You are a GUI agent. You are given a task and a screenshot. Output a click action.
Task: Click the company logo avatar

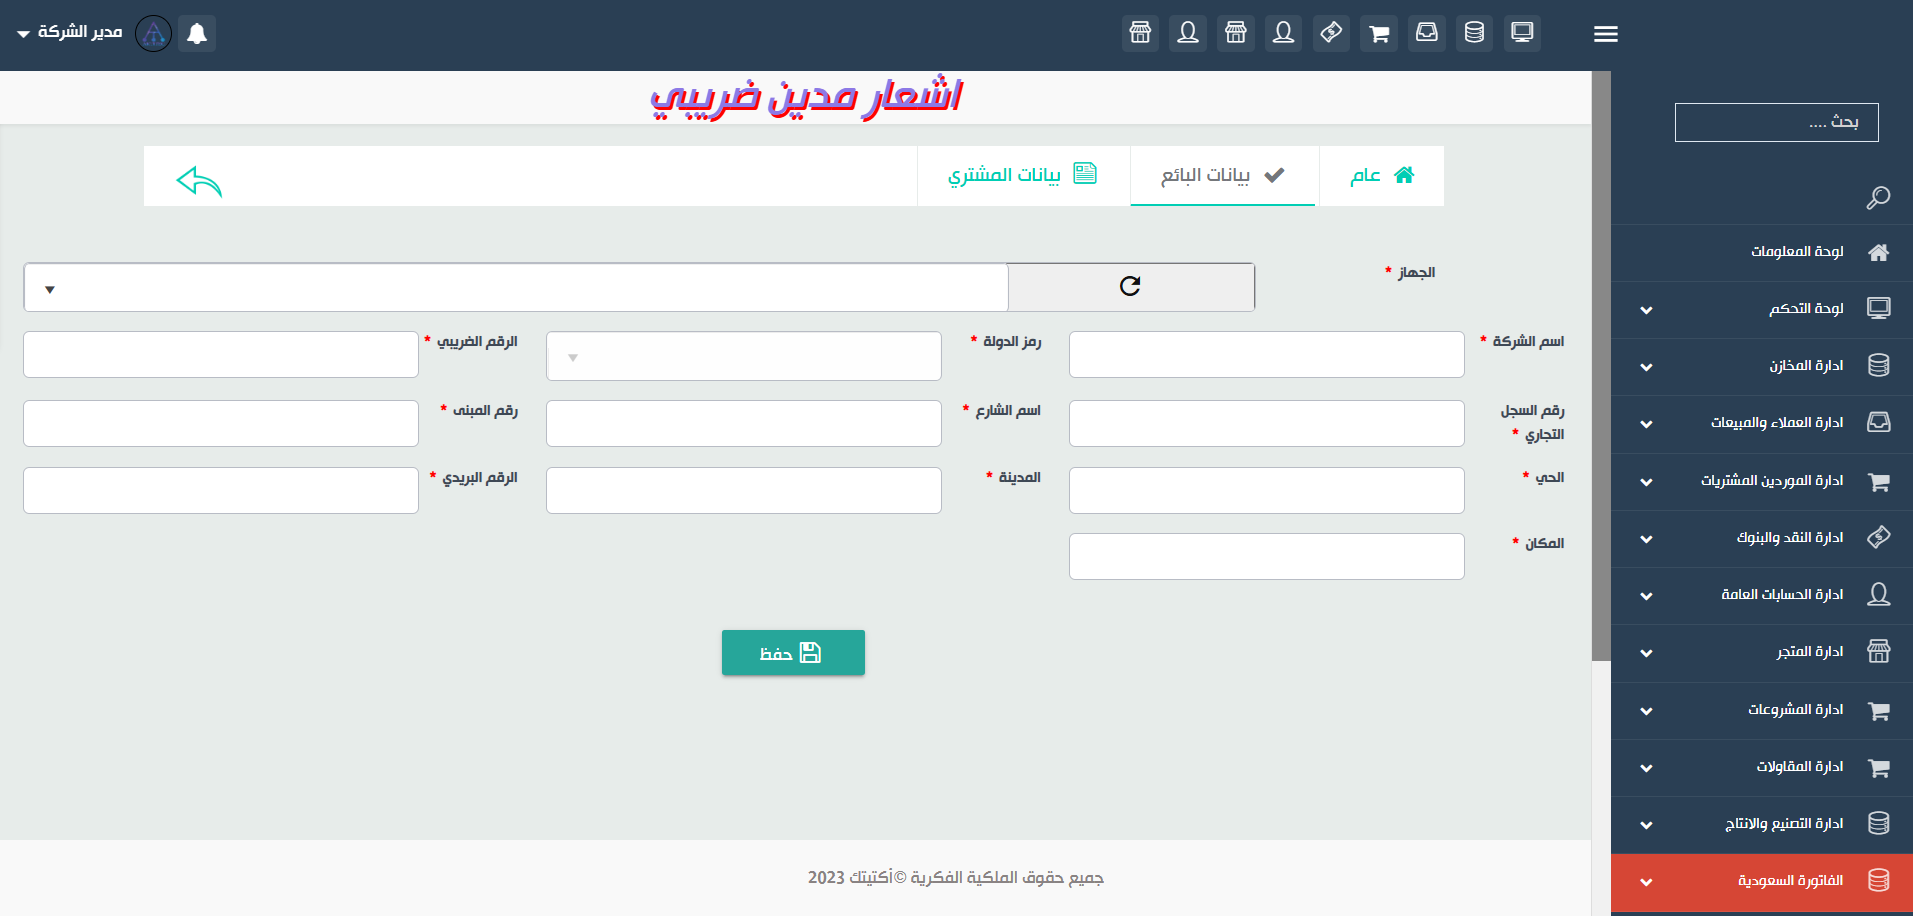[153, 33]
